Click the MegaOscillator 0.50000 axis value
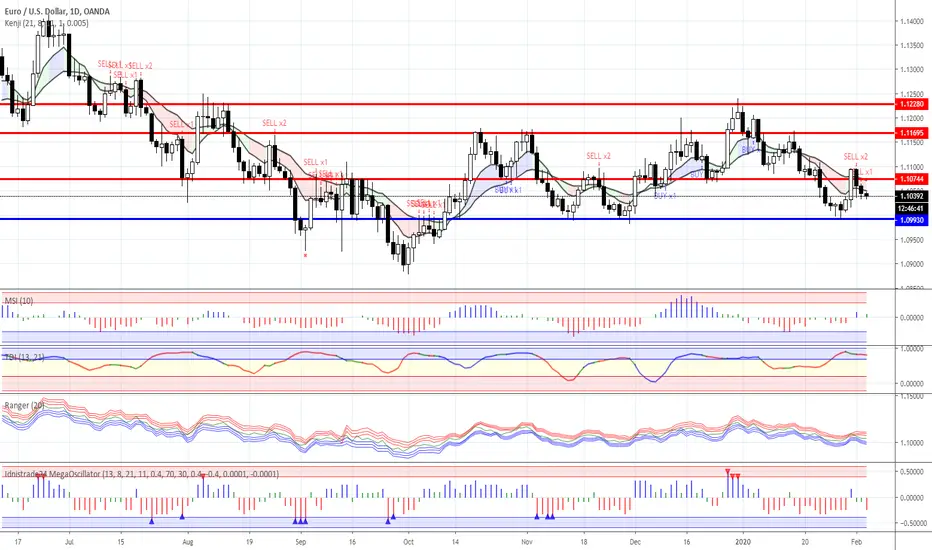This screenshot has height=550, width=932. click(912, 472)
